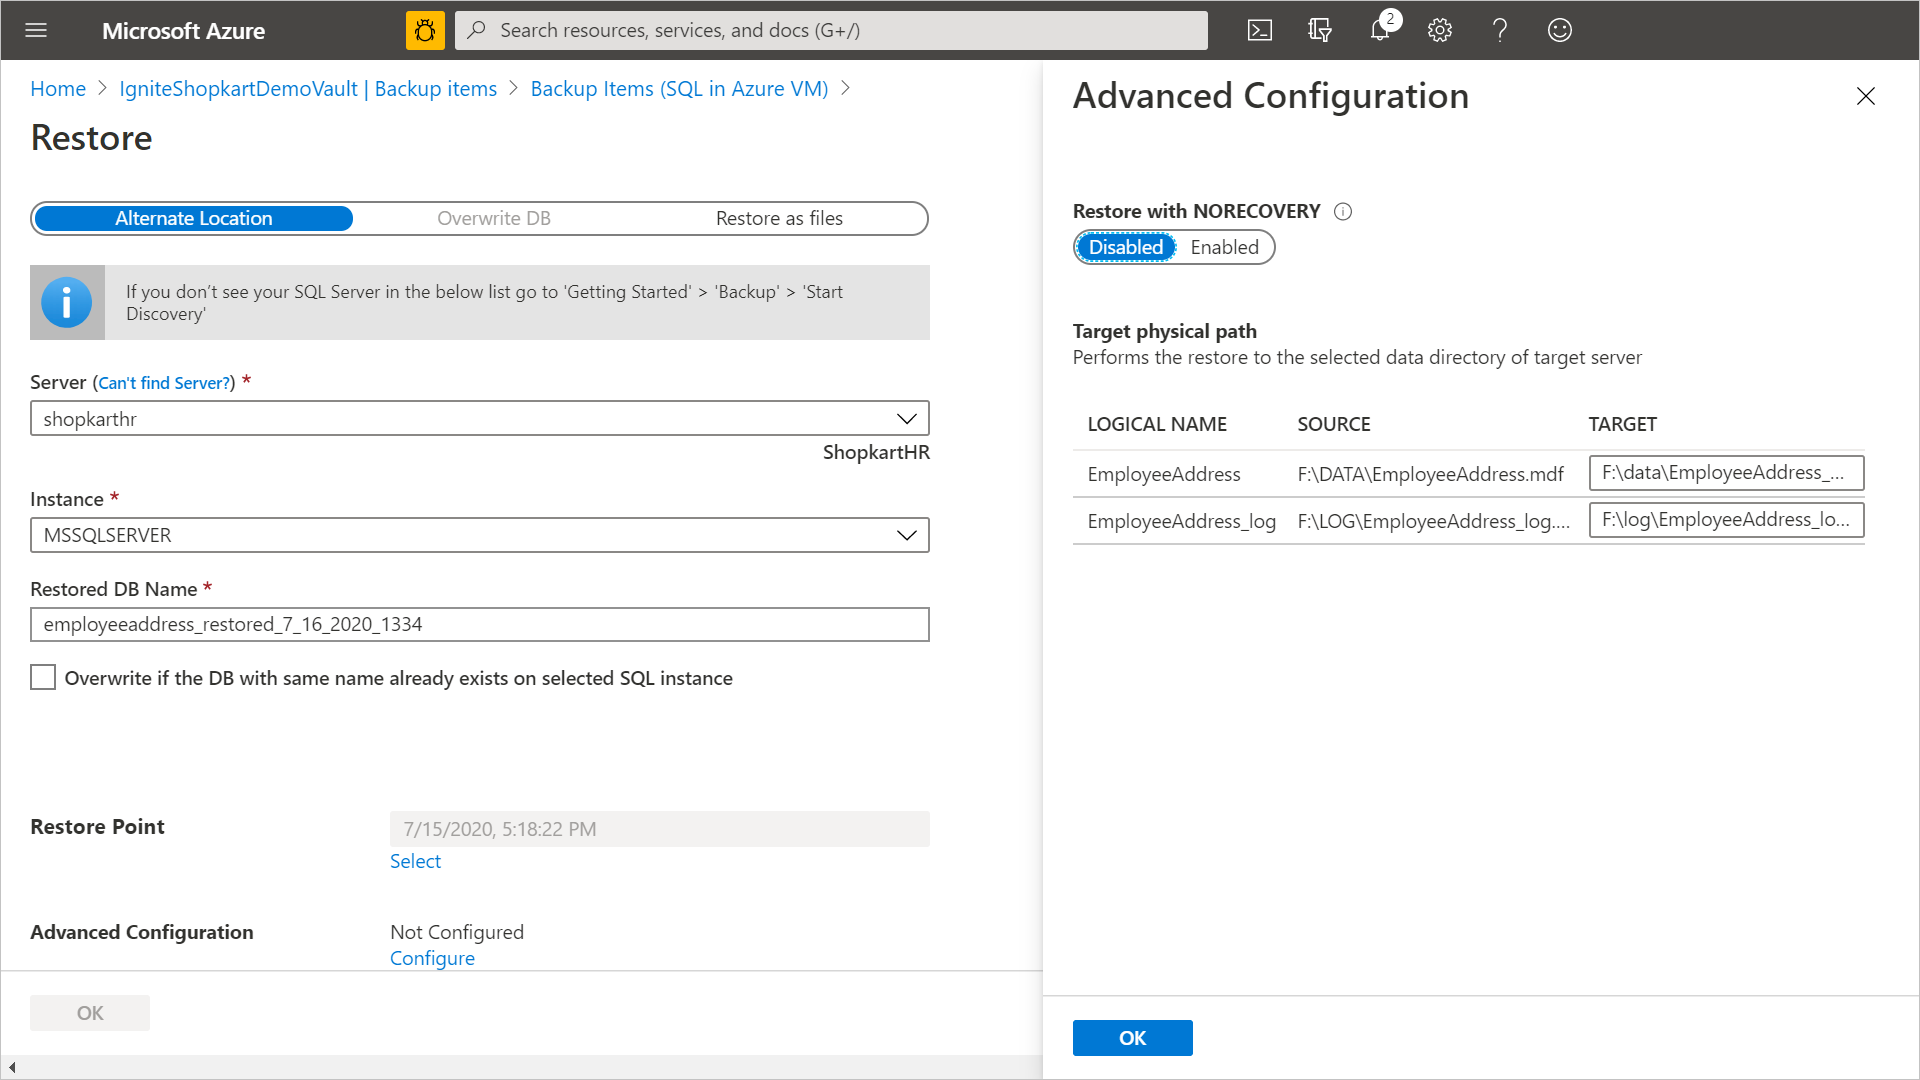Screen dimensions: 1920x1080
Task: Click the feedback smiley face icon
Action: (1560, 30)
